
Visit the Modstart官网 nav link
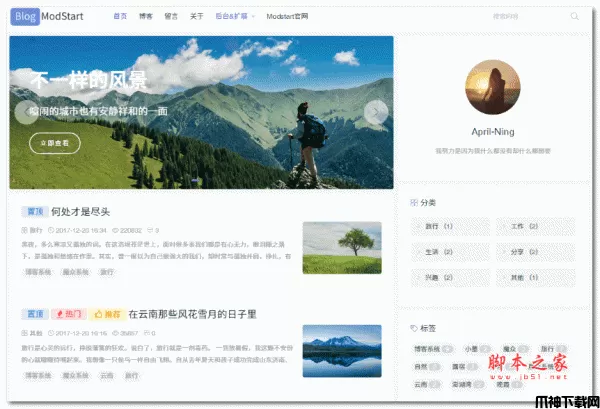(x=287, y=16)
